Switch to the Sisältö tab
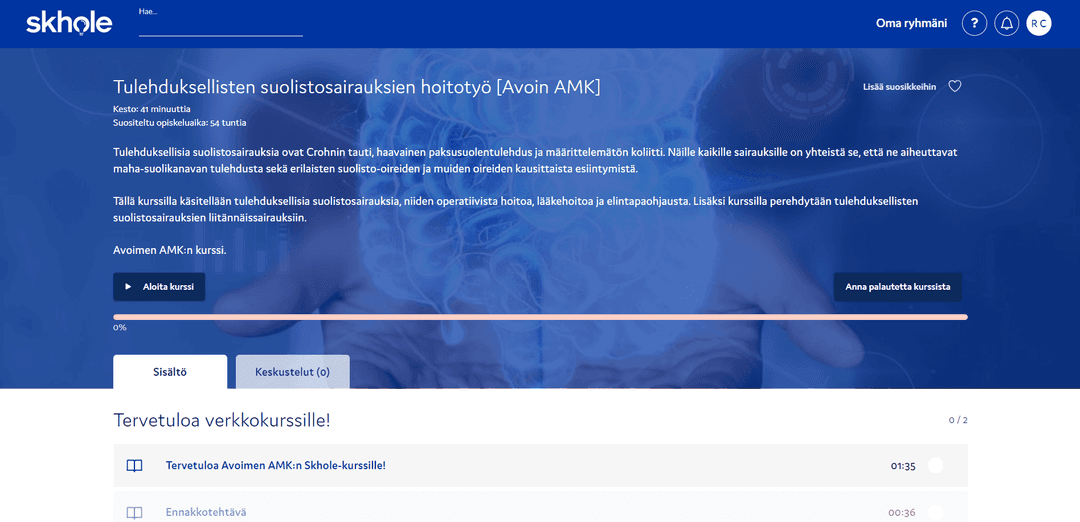Viewport: 1080px width, 522px height. coord(170,372)
